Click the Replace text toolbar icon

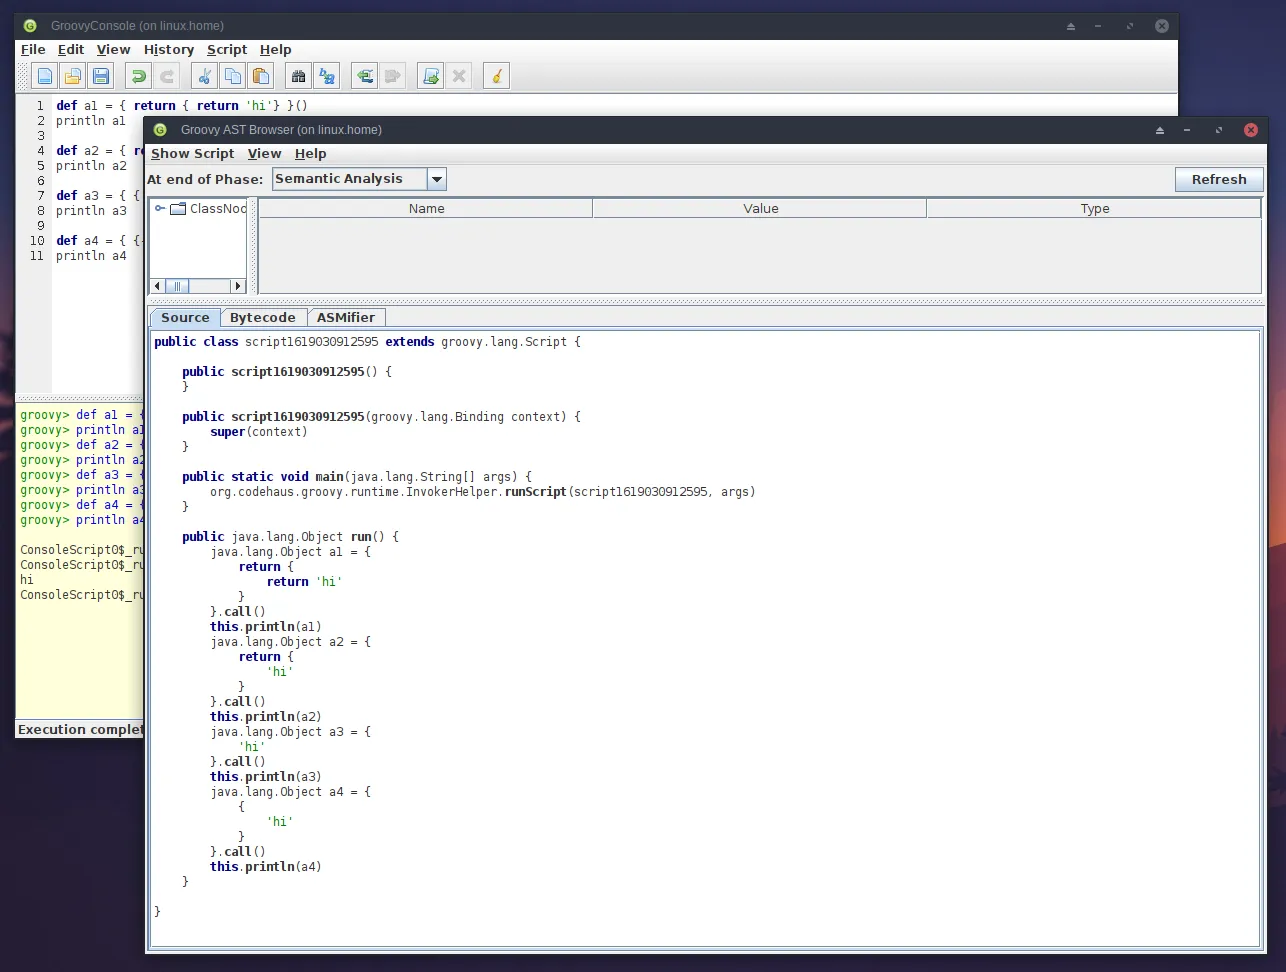327,76
